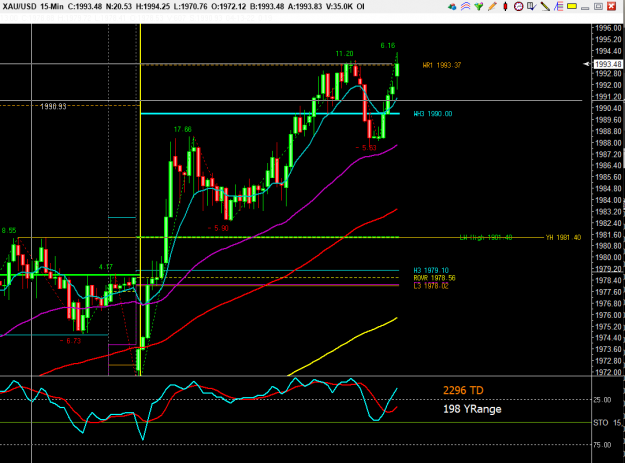This screenshot has height=463, width=625.
Task: Open the colored shapes objects icon
Action: pos(452,6)
